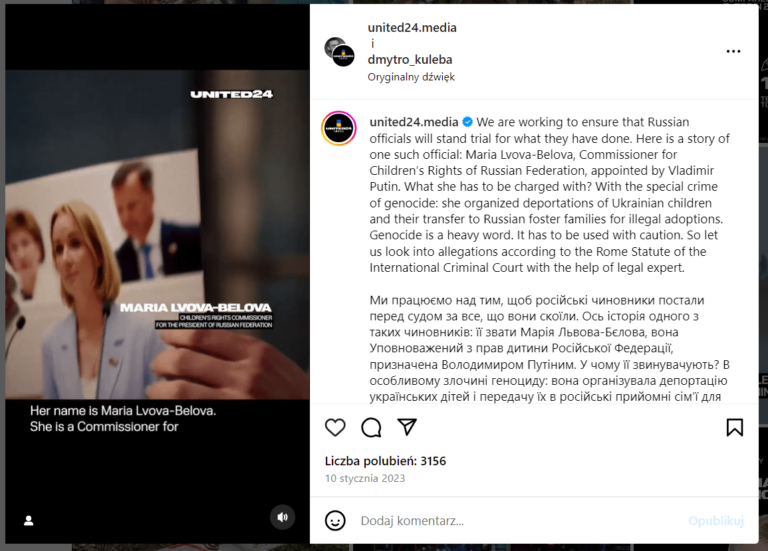Viewport: 768px width, 551px height.
Task: Open dmytro_kuleba profile link
Action: click(410, 60)
